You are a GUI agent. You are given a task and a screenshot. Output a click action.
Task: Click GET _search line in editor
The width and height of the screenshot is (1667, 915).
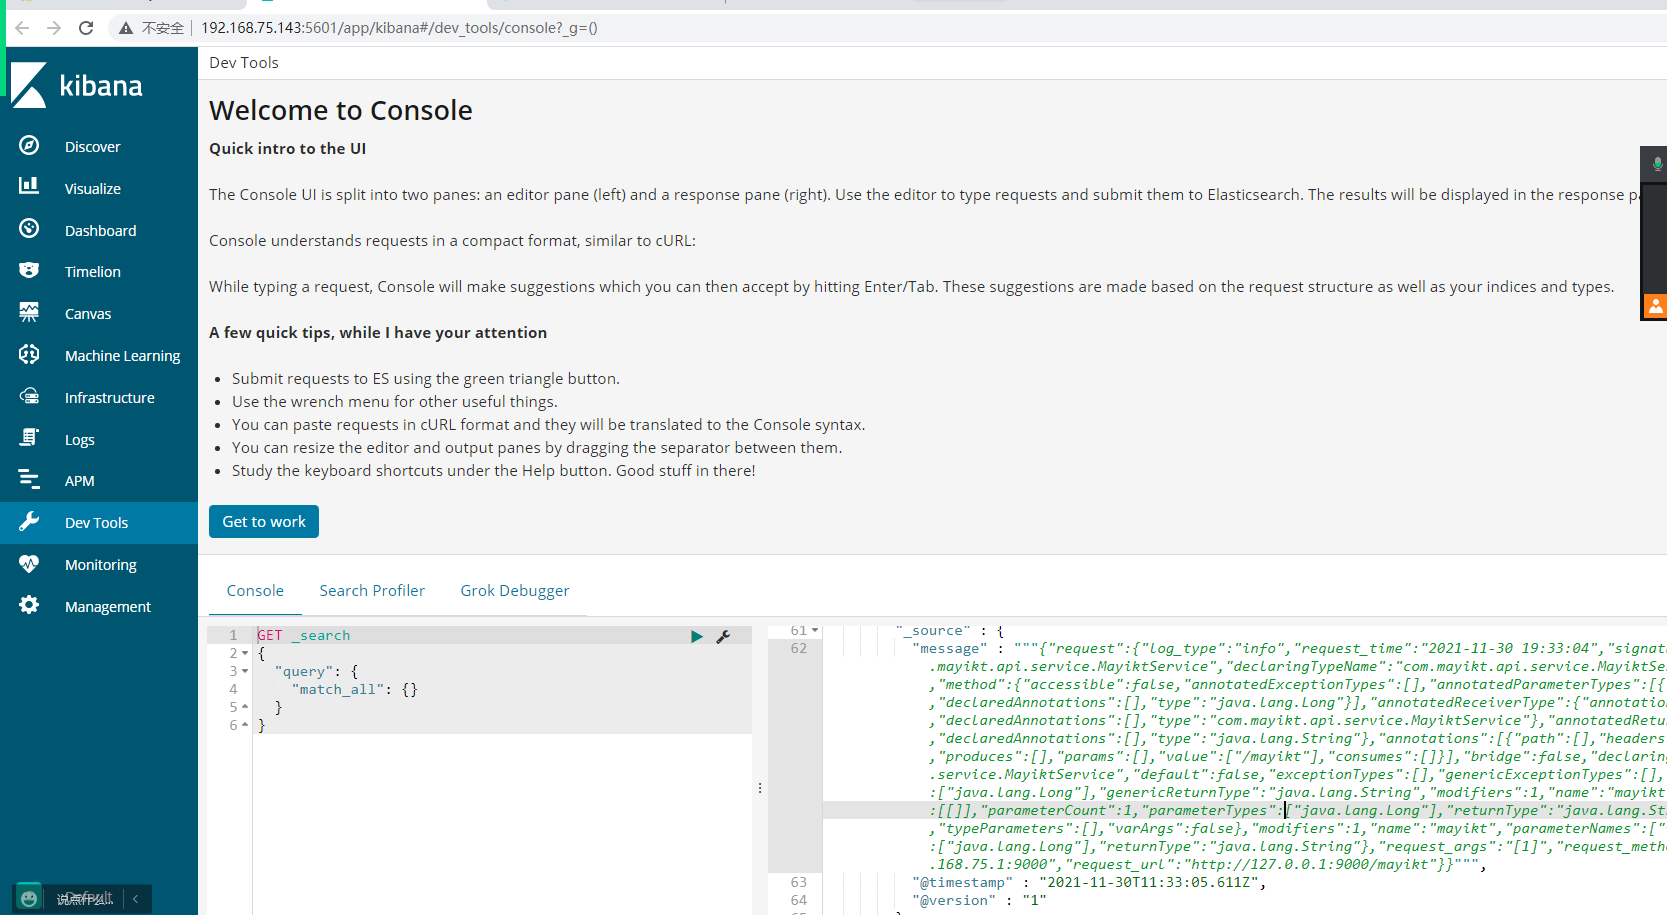click(304, 635)
